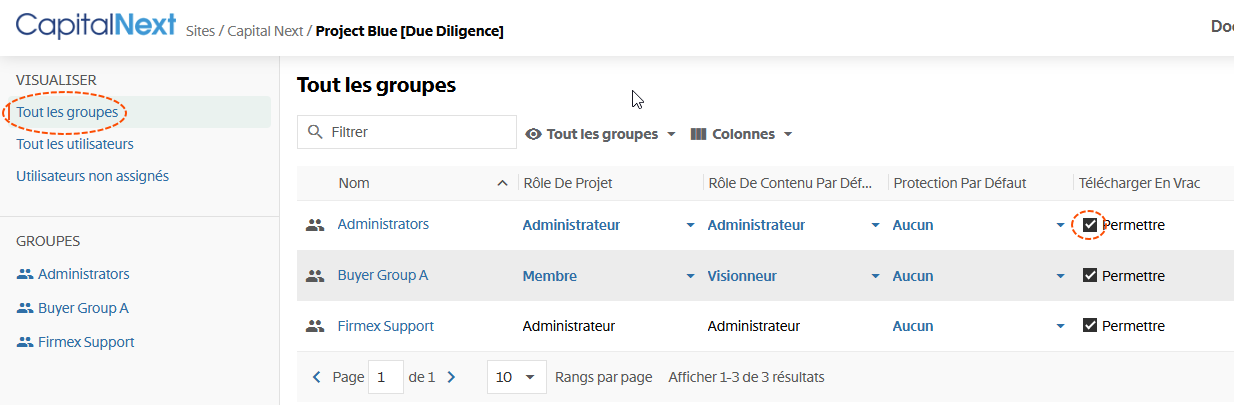The width and height of the screenshot is (1234, 405).
Task: Open default protection dropdown for Firmex Support
Action: point(1060,326)
